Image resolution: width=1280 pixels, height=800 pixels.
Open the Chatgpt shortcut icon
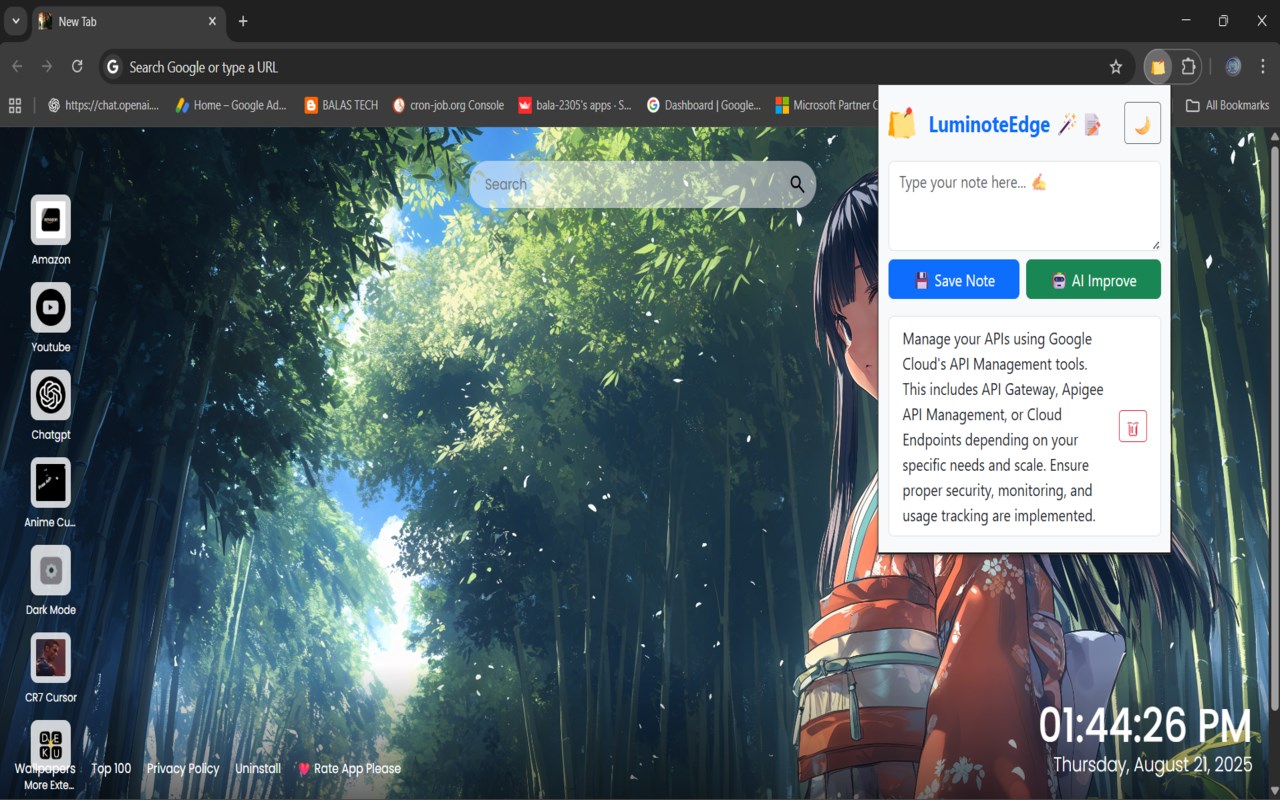[51, 395]
